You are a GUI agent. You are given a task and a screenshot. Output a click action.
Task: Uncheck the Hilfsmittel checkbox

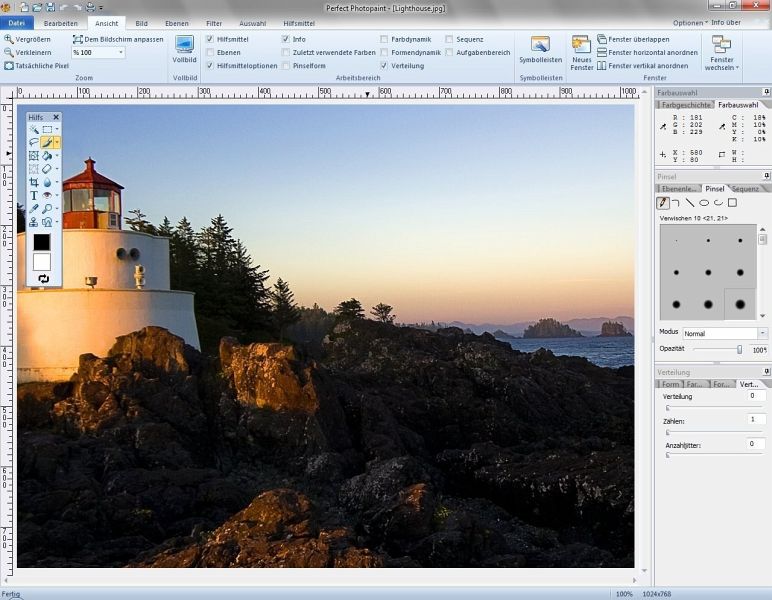(x=209, y=39)
